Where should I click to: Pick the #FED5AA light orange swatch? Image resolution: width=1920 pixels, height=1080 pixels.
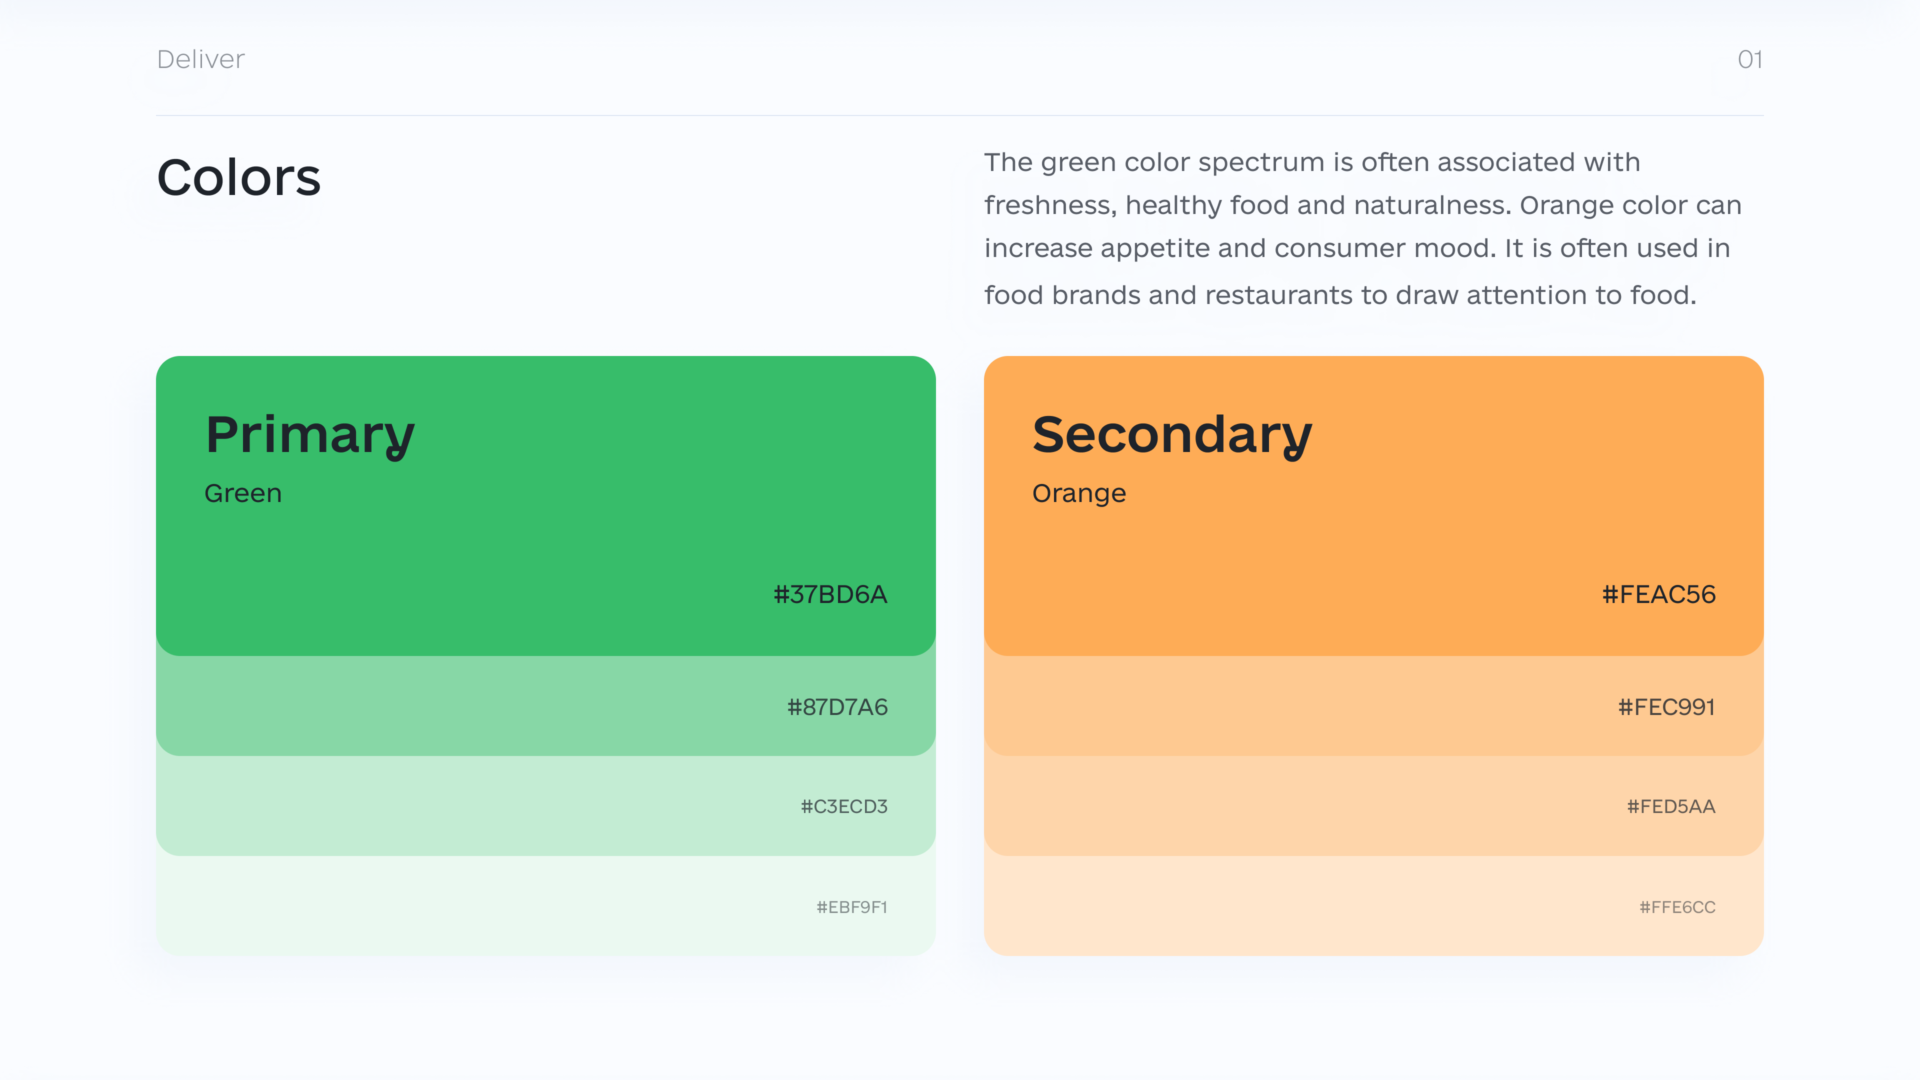(x=1374, y=806)
